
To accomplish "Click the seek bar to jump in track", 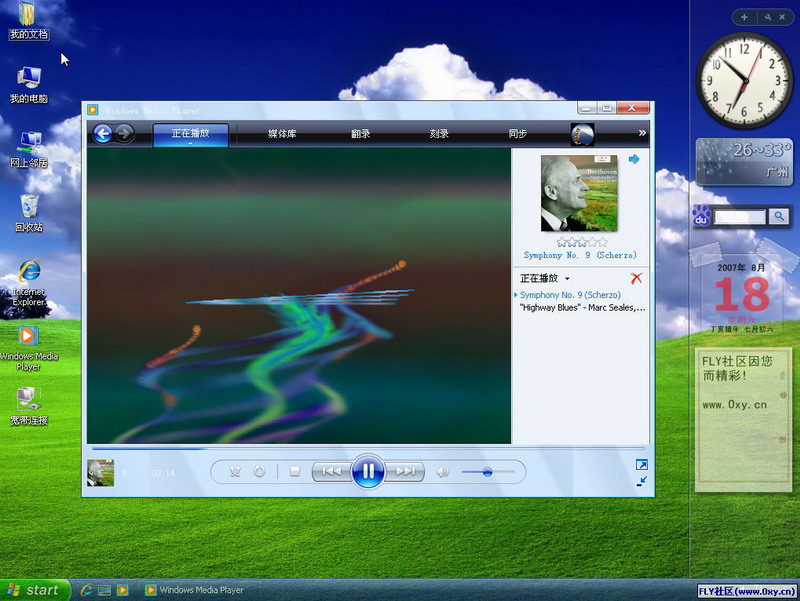I will 368,449.
